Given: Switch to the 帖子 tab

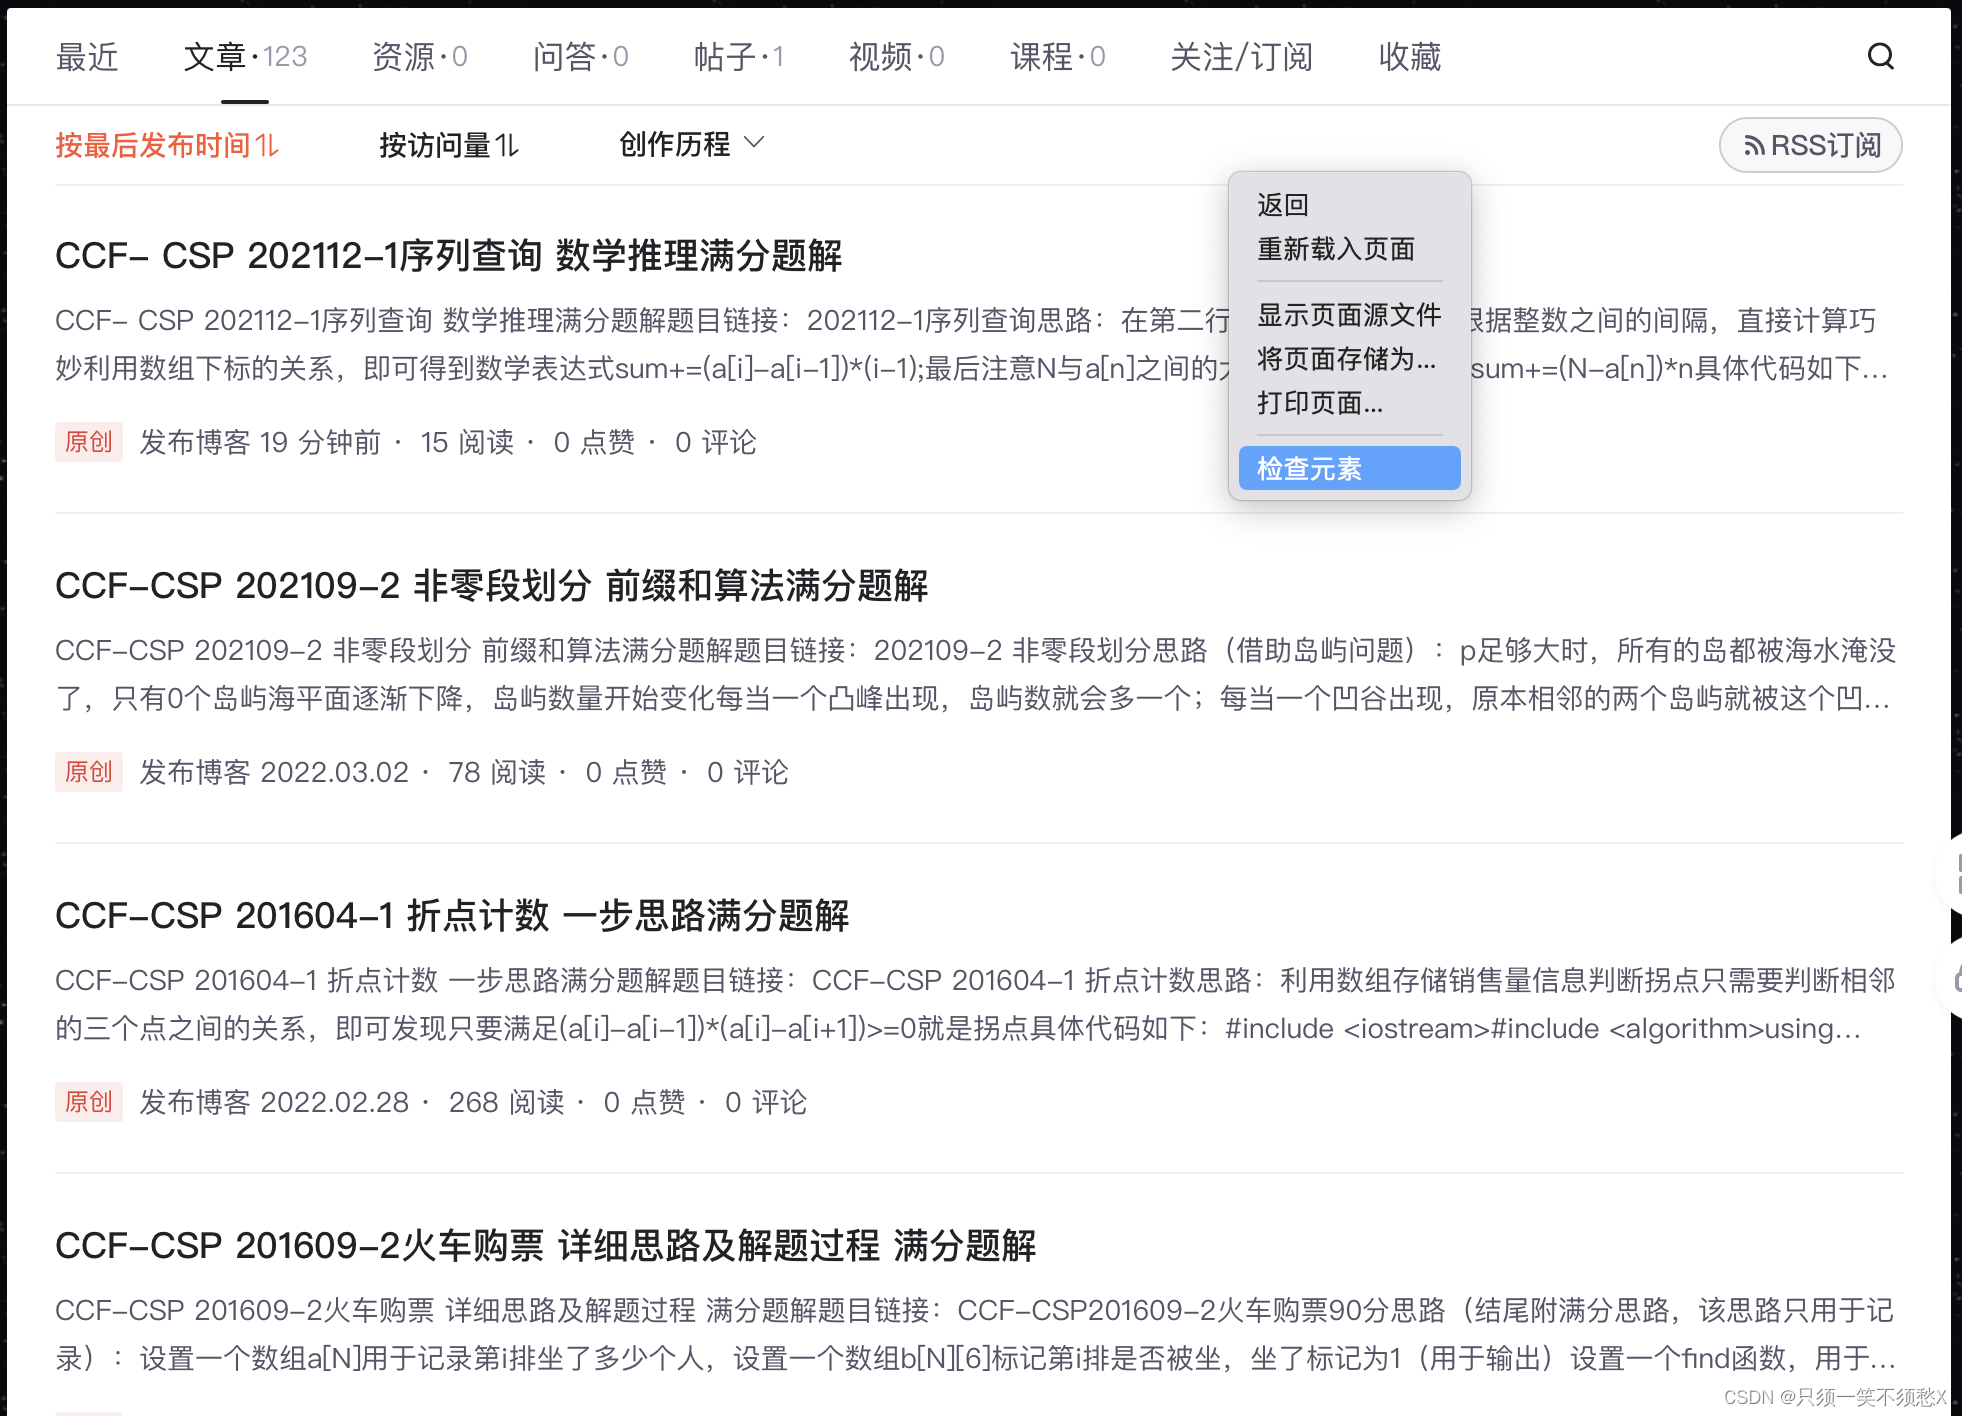Looking at the screenshot, I should pos(738,57).
